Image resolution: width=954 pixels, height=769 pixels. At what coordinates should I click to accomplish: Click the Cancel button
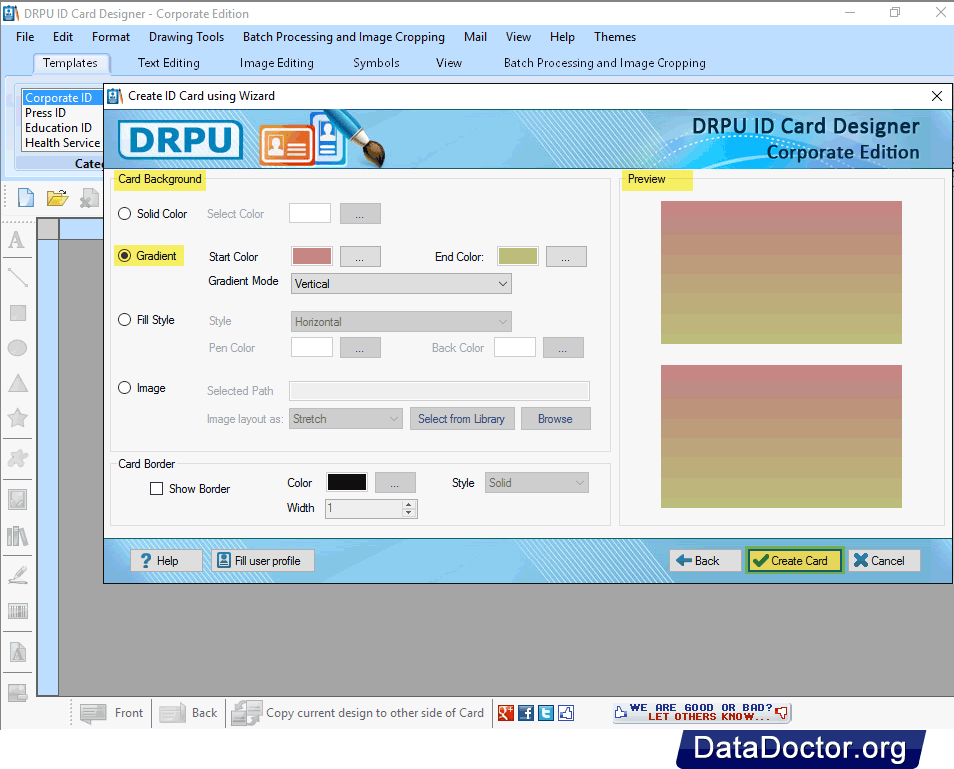click(x=883, y=560)
